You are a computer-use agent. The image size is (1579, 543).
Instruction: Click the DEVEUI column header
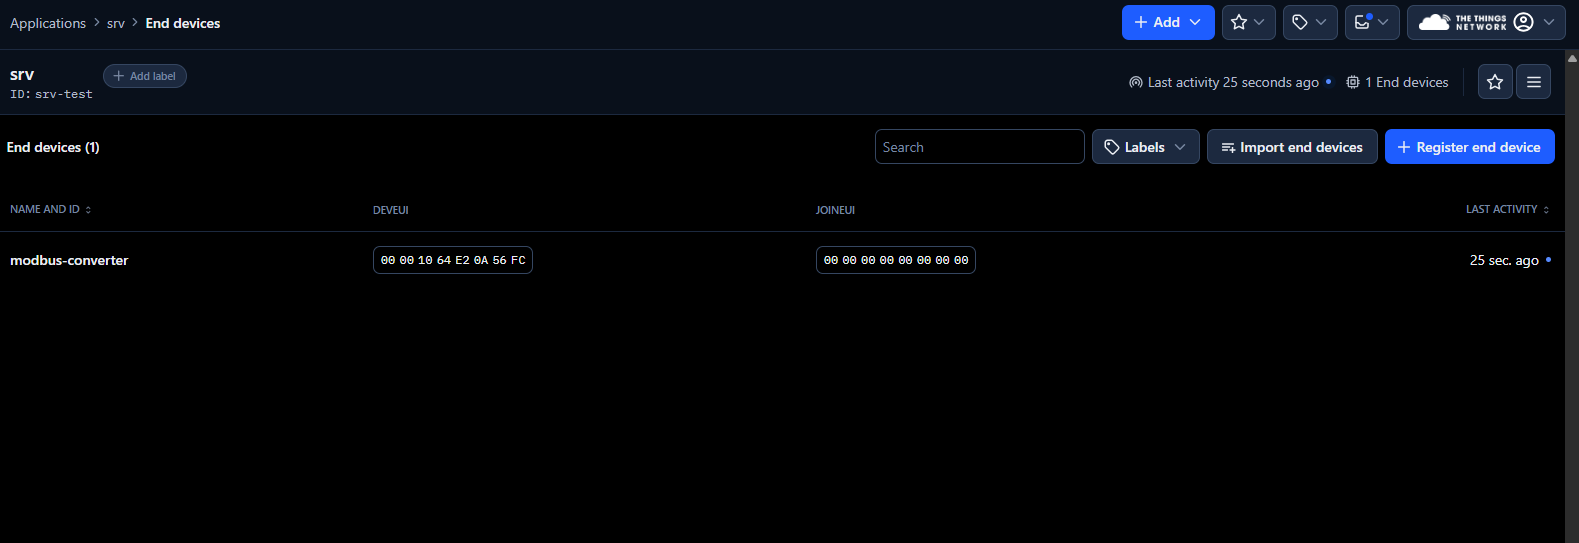pos(391,210)
